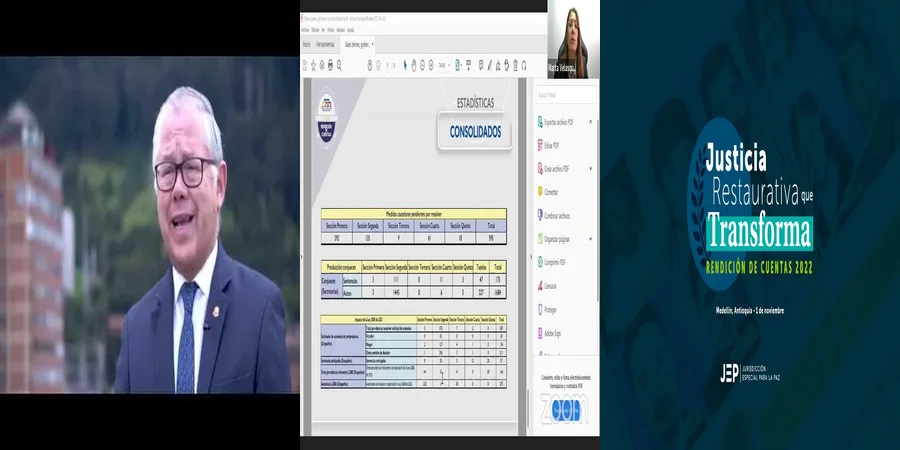Click the speaker video on the left panel
The image size is (900, 450).
pyautogui.click(x=149, y=224)
